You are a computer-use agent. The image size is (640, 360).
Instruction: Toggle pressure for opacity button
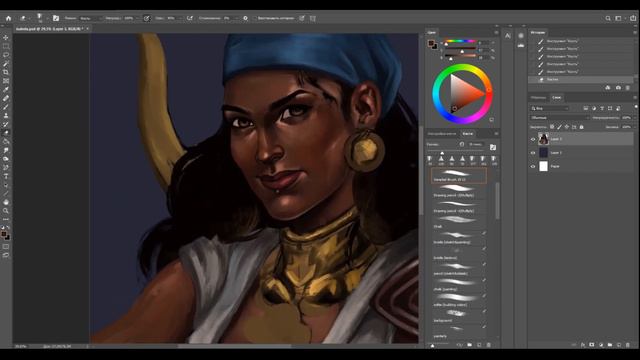(x=147, y=18)
